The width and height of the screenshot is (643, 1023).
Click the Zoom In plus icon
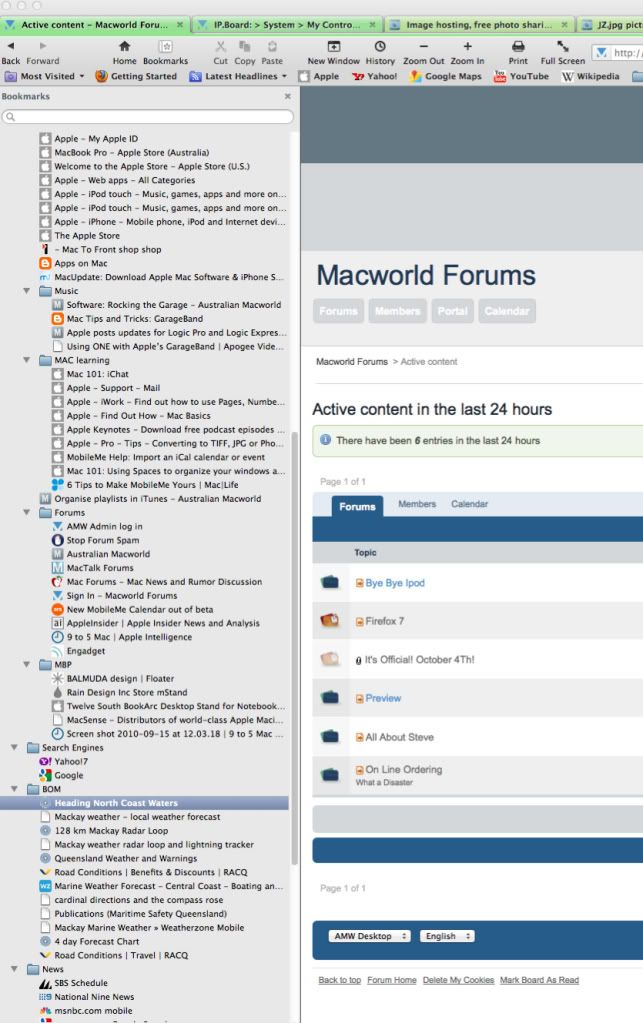pyautogui.click(x=467, y=46)
